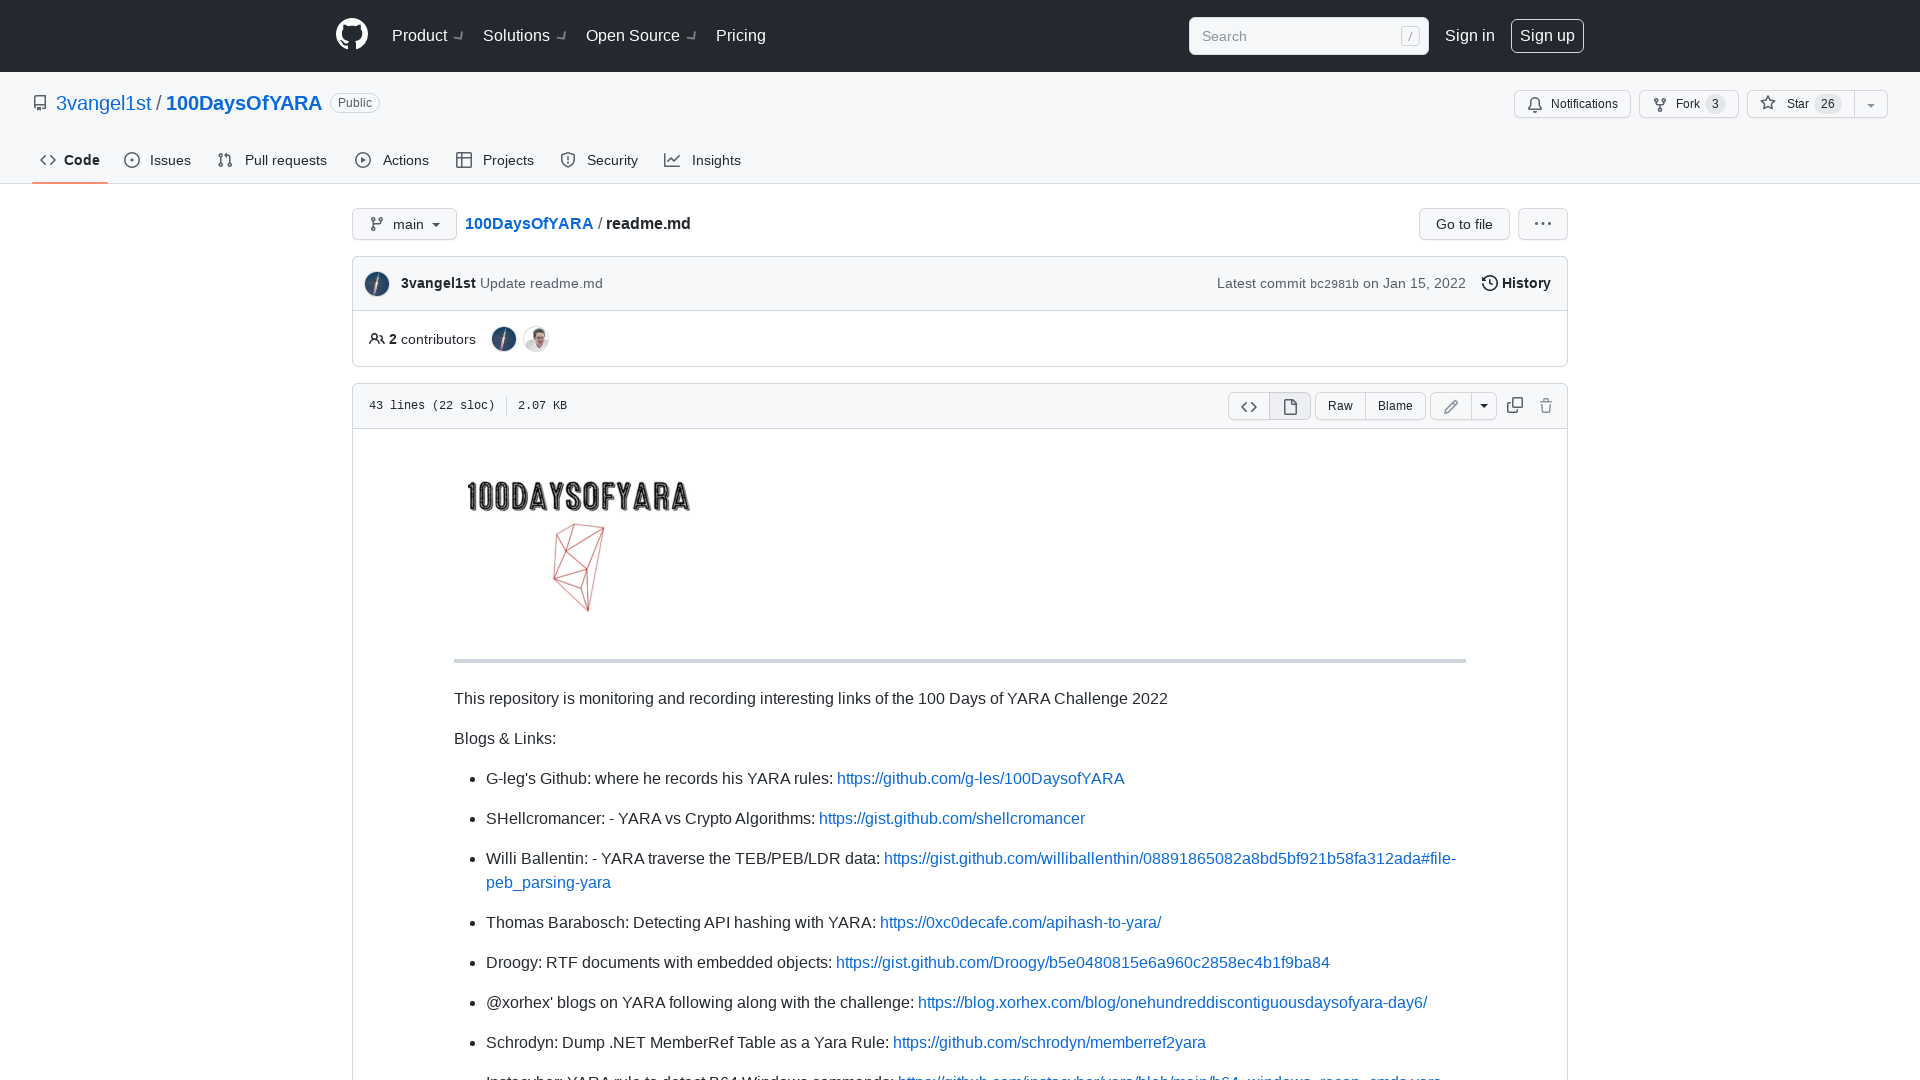
Task: Open the schrodyn memberref2yara link
Action: (x=1049, y=1042)
